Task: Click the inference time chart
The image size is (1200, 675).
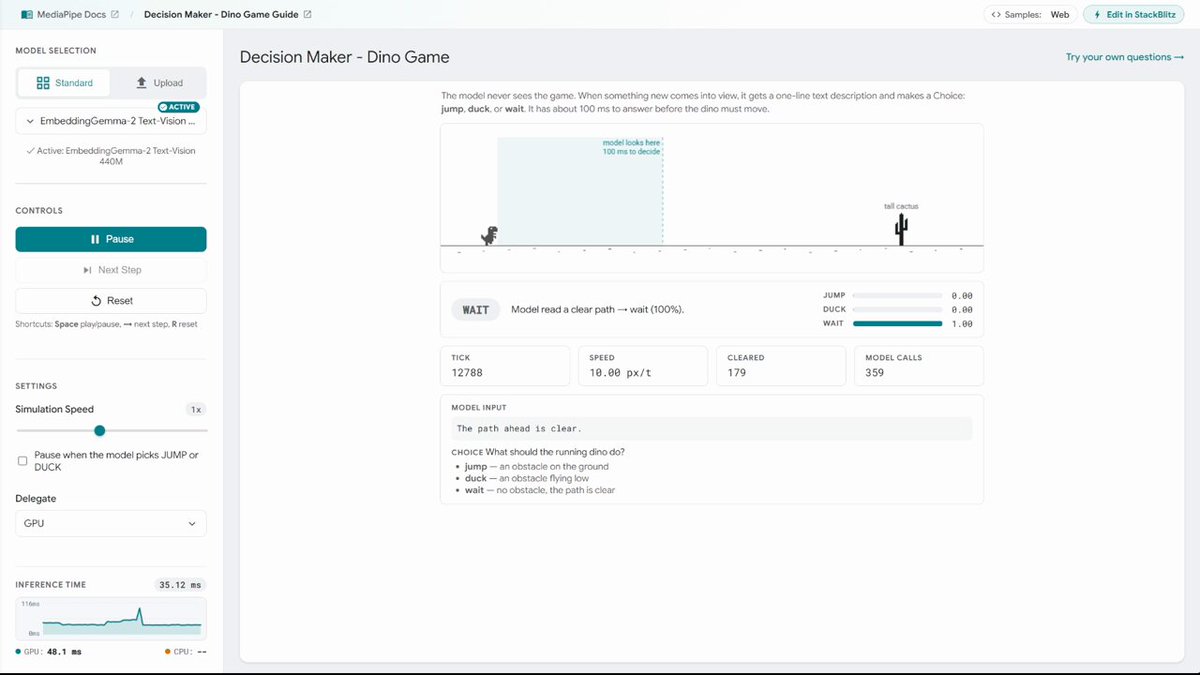Action: click(x=111, y=618)
